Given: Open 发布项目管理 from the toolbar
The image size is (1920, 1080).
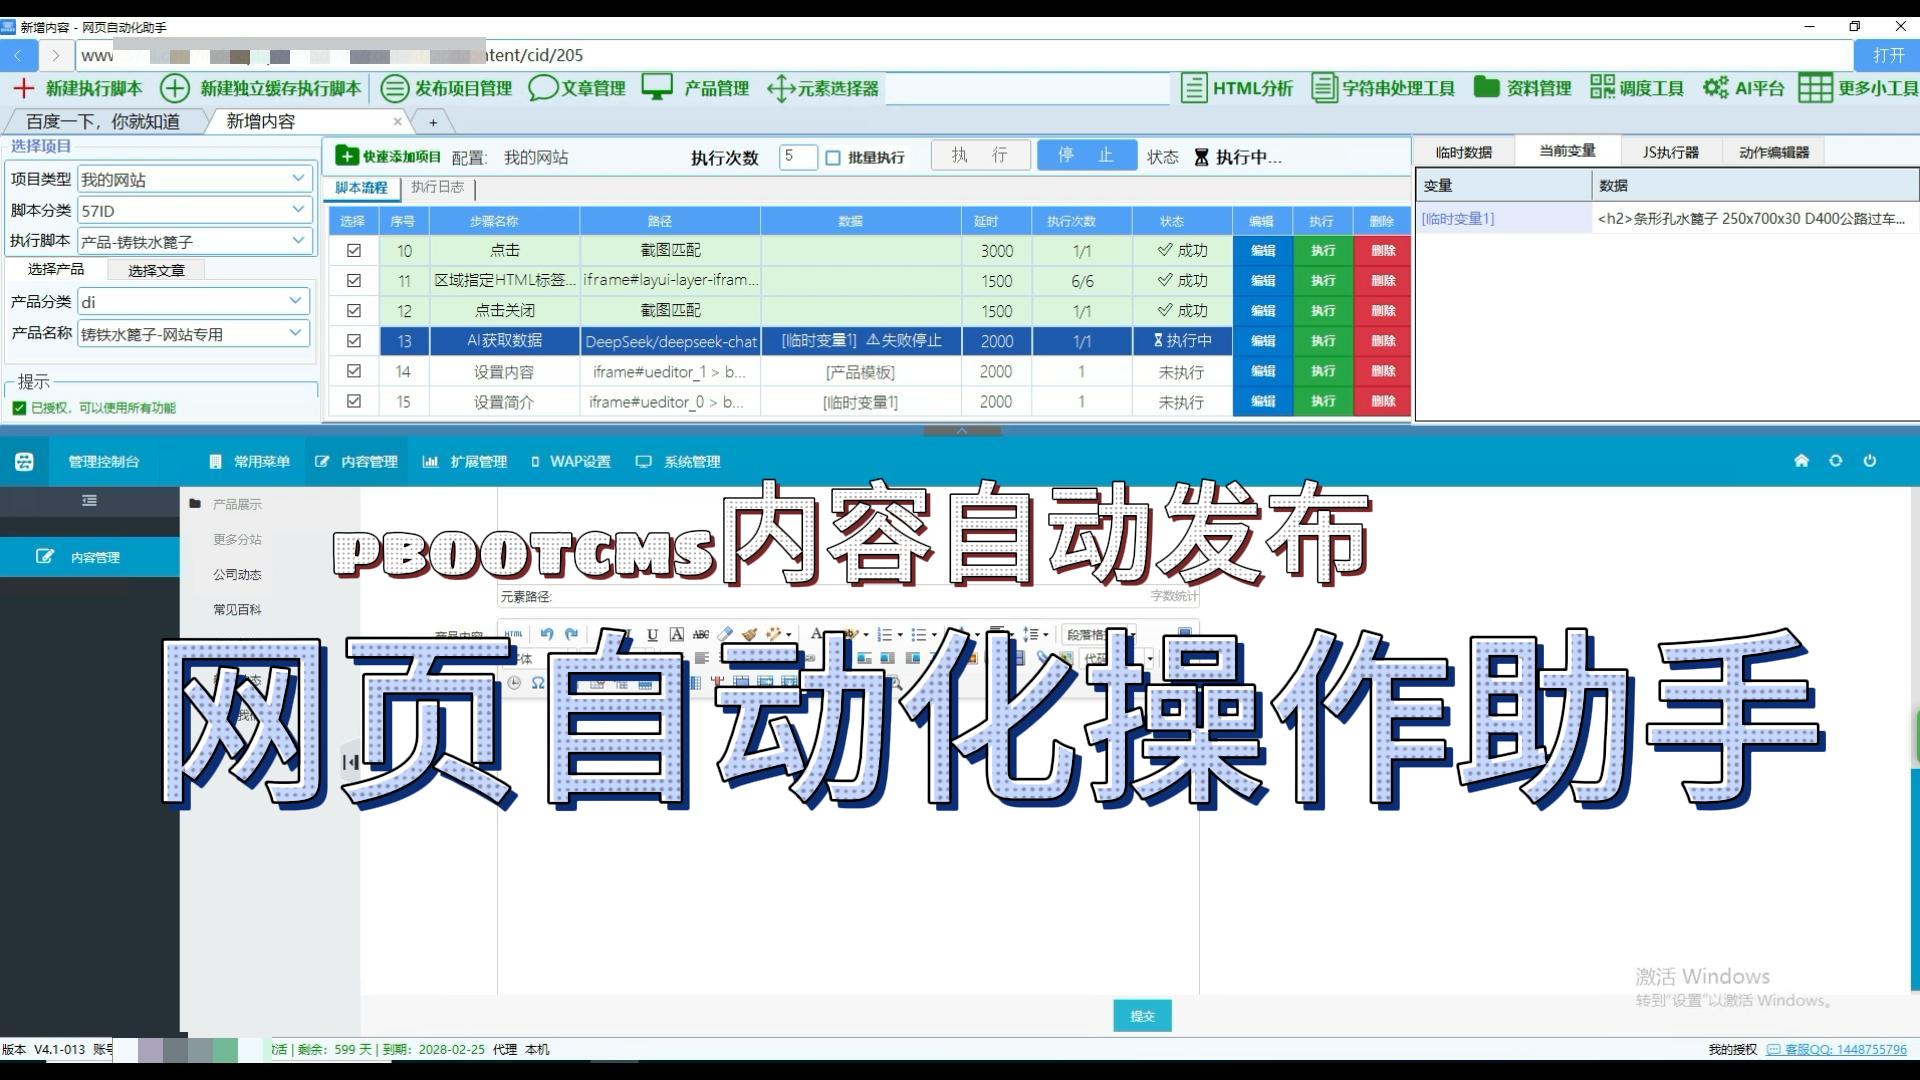Looking at the screenshot, I should [447, 88].
